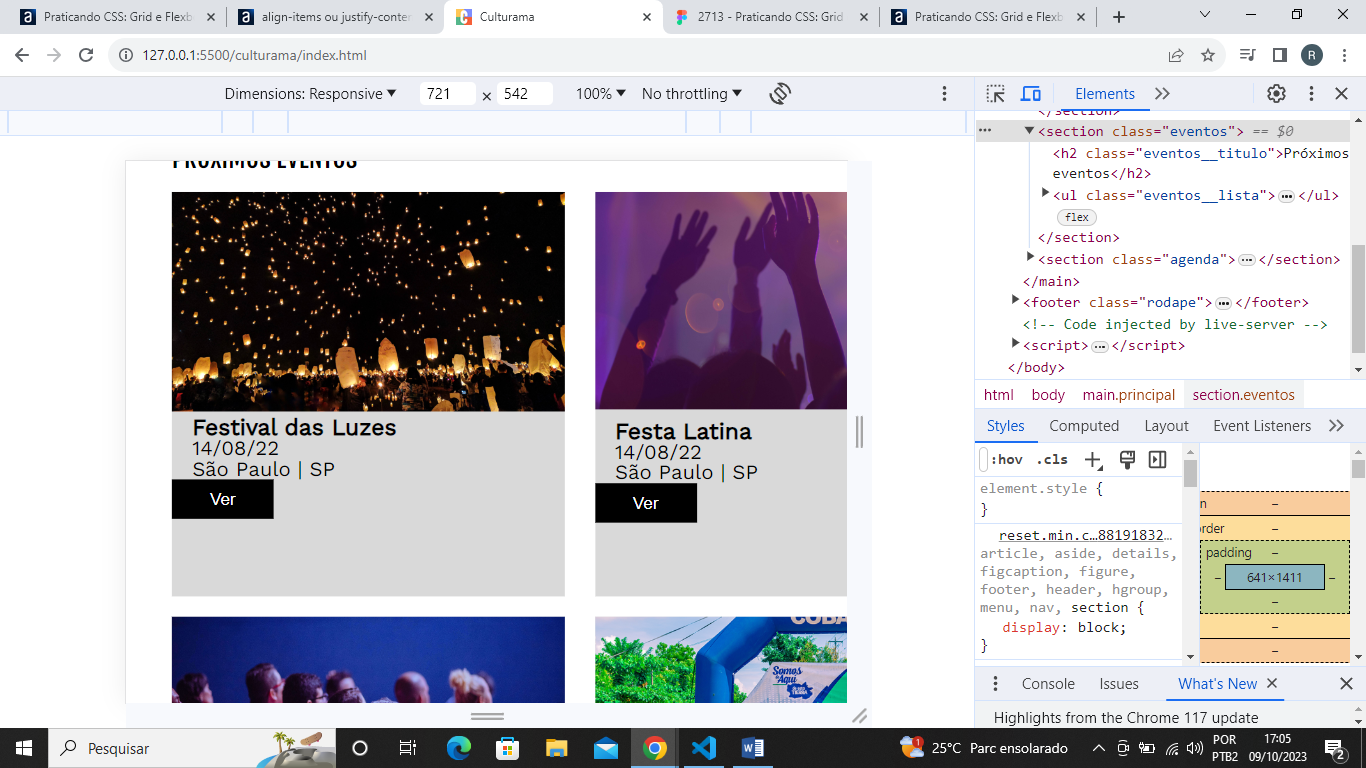Select the Elements tab in DevTools

1104,93
